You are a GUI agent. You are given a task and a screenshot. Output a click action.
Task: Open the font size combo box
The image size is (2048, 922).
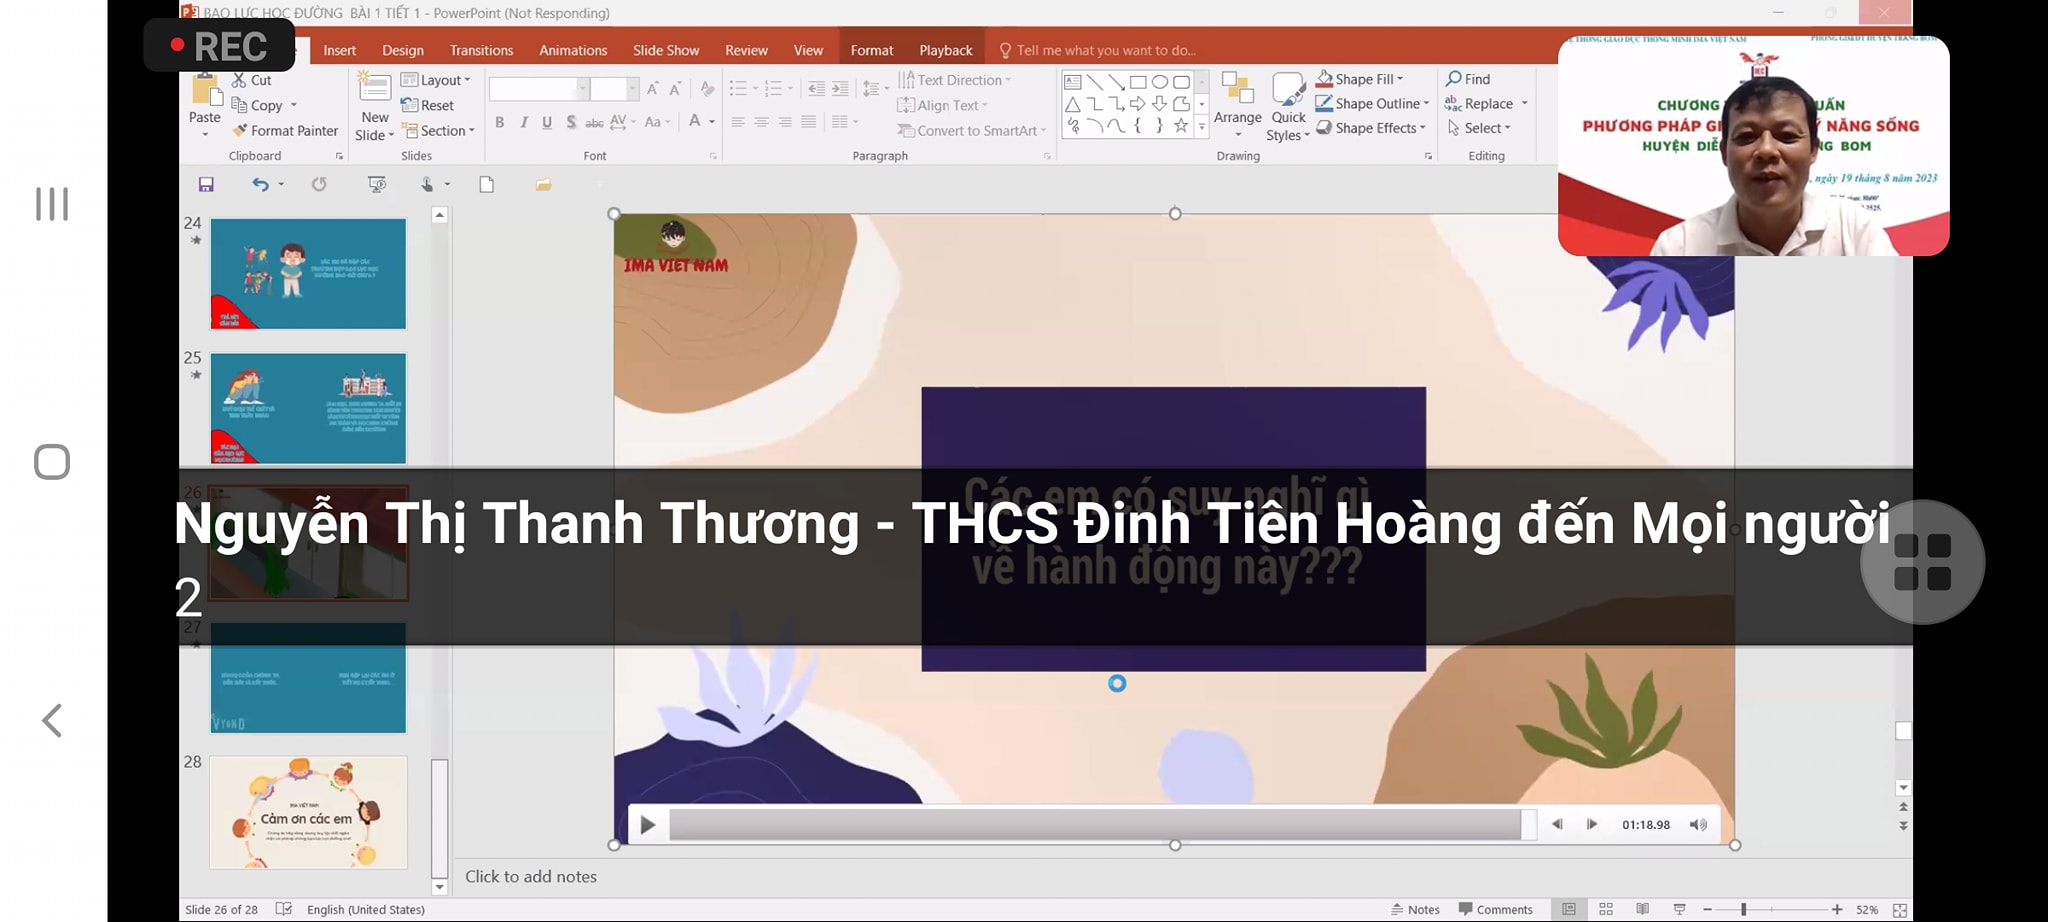[x=614, y=89]
